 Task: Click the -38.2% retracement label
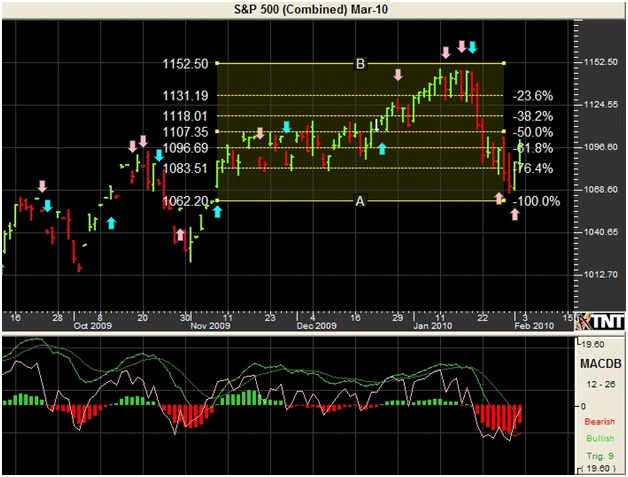(533, 116)
